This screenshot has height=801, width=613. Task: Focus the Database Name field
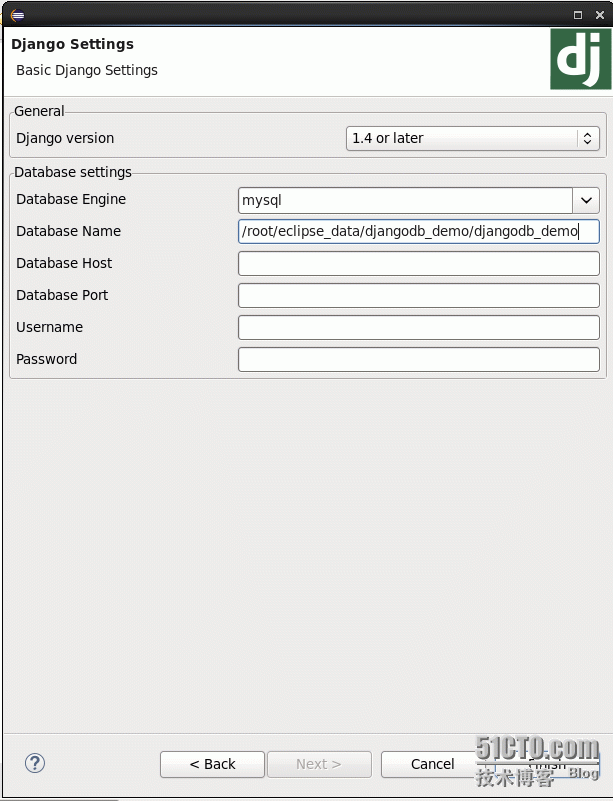pyautogui.click(x=418, y=231)
